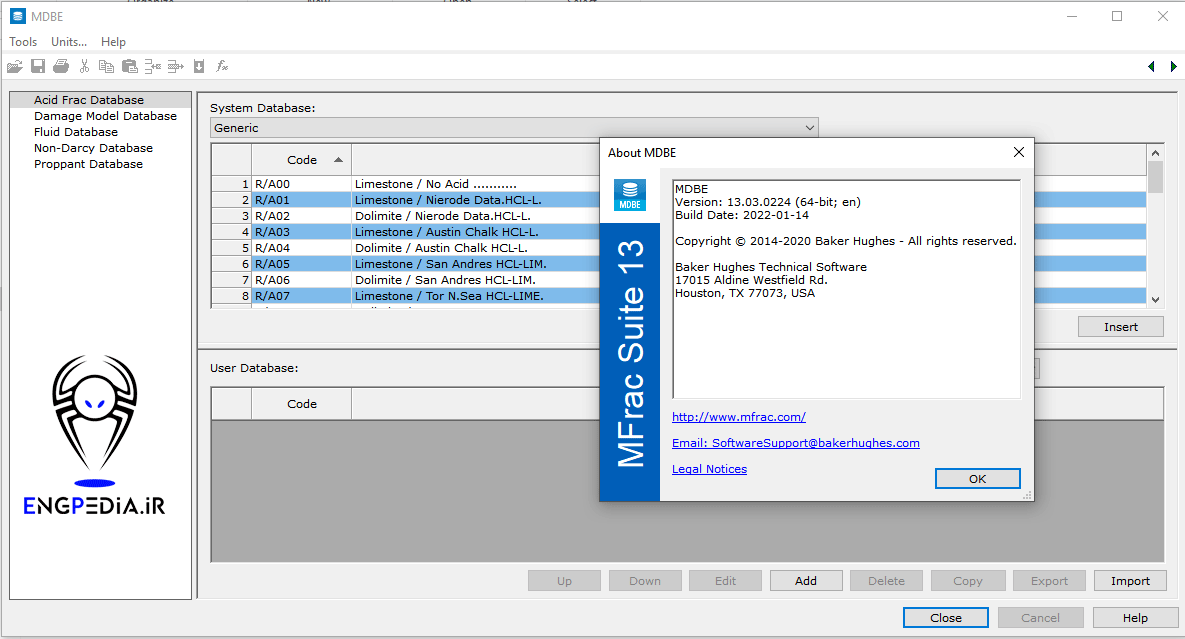Click row number 1 header in System table
The width and height of the screenshot is (1185, 639).
tap(231, 184)
